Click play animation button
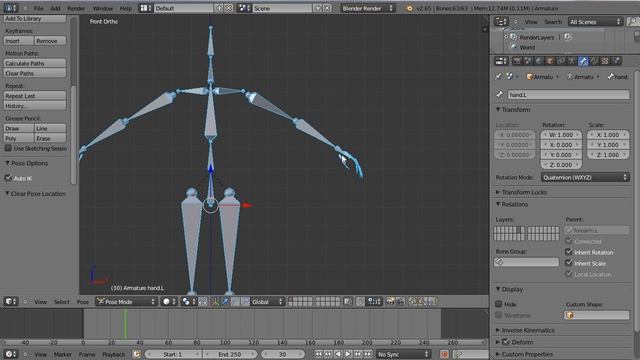 pos(348,354)
